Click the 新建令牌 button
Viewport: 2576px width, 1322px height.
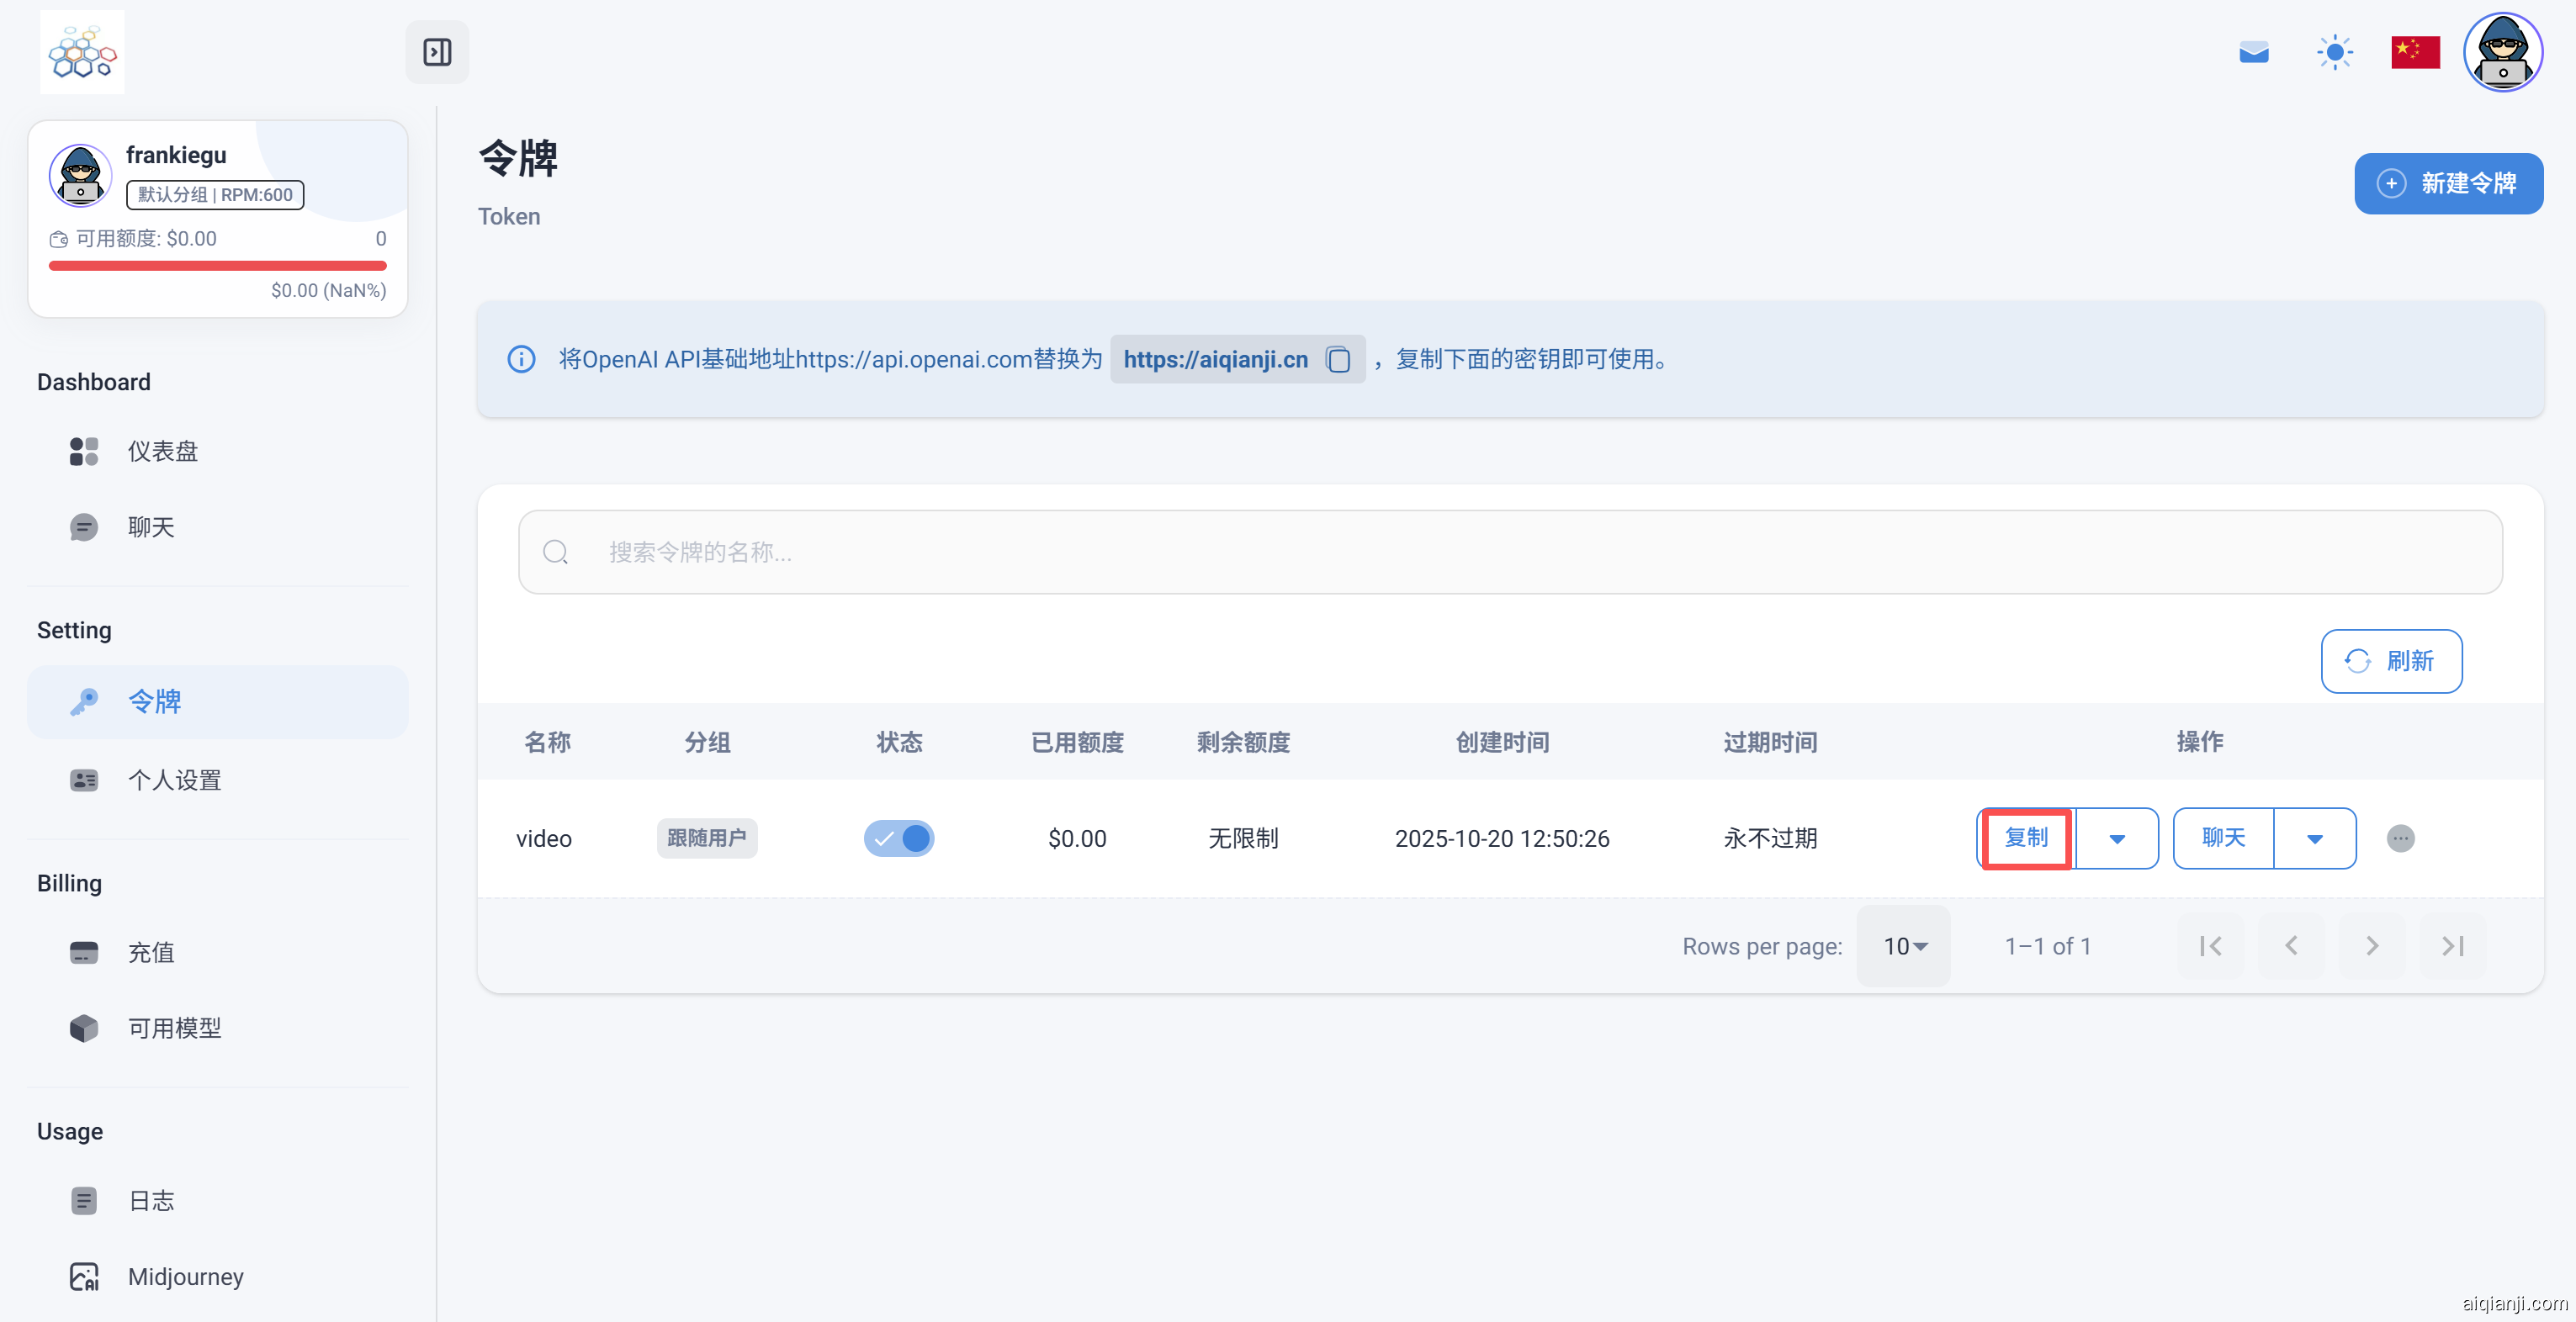click(x=2448, y=183)
